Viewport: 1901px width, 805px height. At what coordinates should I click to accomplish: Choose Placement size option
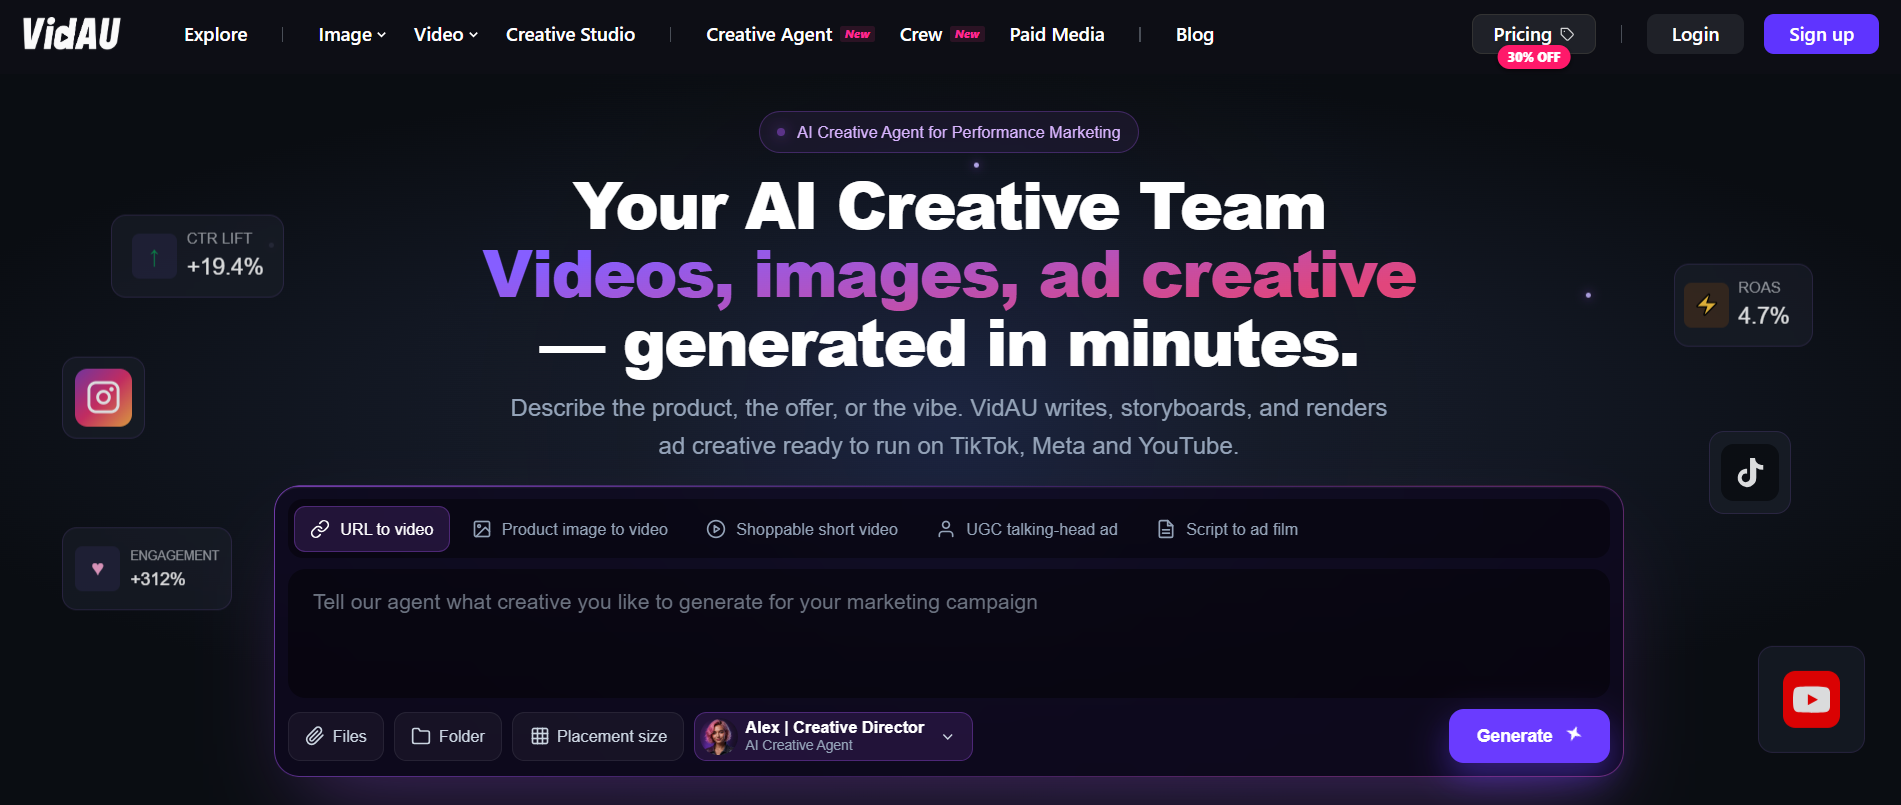598,736
